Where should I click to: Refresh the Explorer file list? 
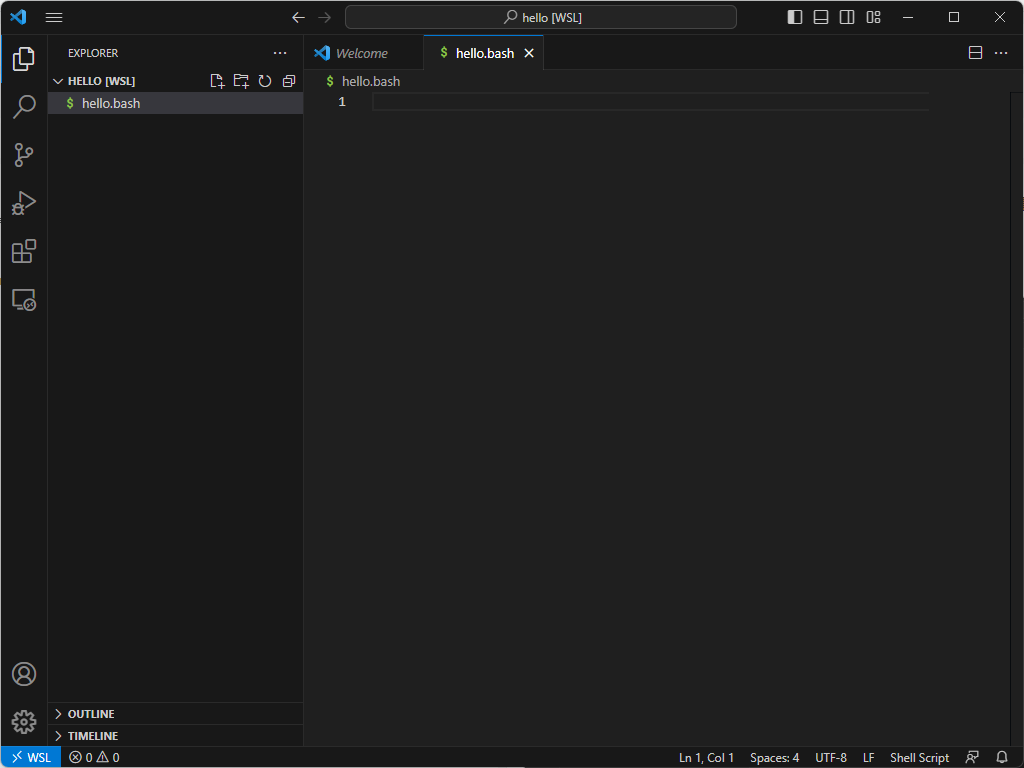pyautogui.click(x=264, y=81)
